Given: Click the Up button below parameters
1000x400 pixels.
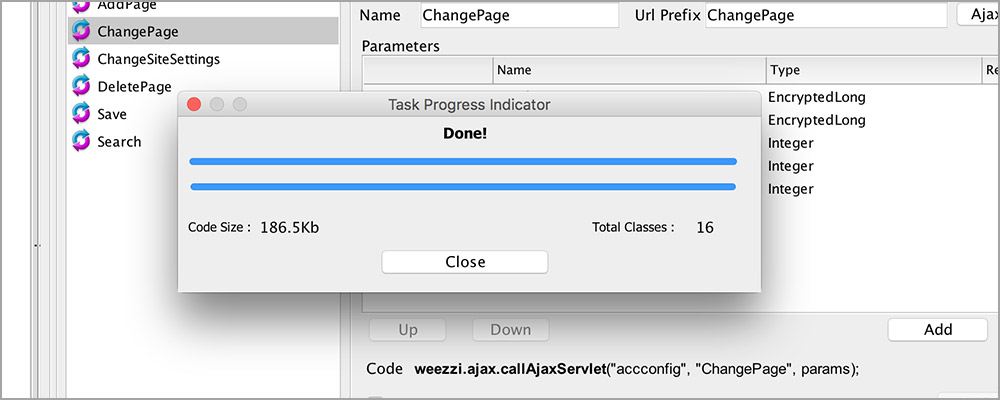Looking at the screenshot, I should pos(408,329).
